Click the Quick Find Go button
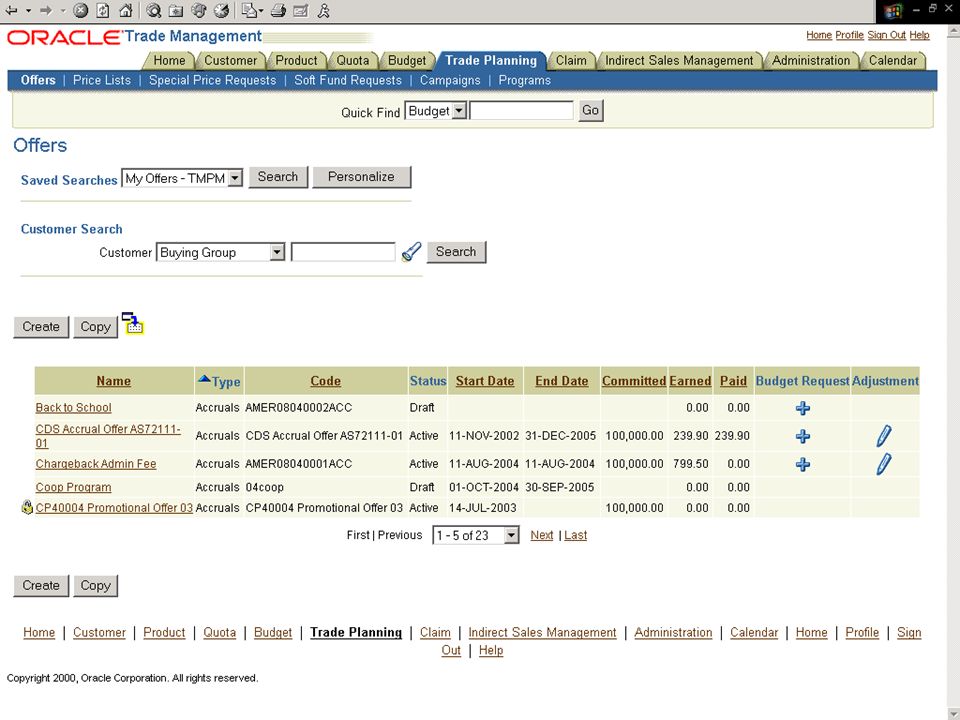This screenshot has width=960, height=720. pyautogui.click(x=591, y=110)
